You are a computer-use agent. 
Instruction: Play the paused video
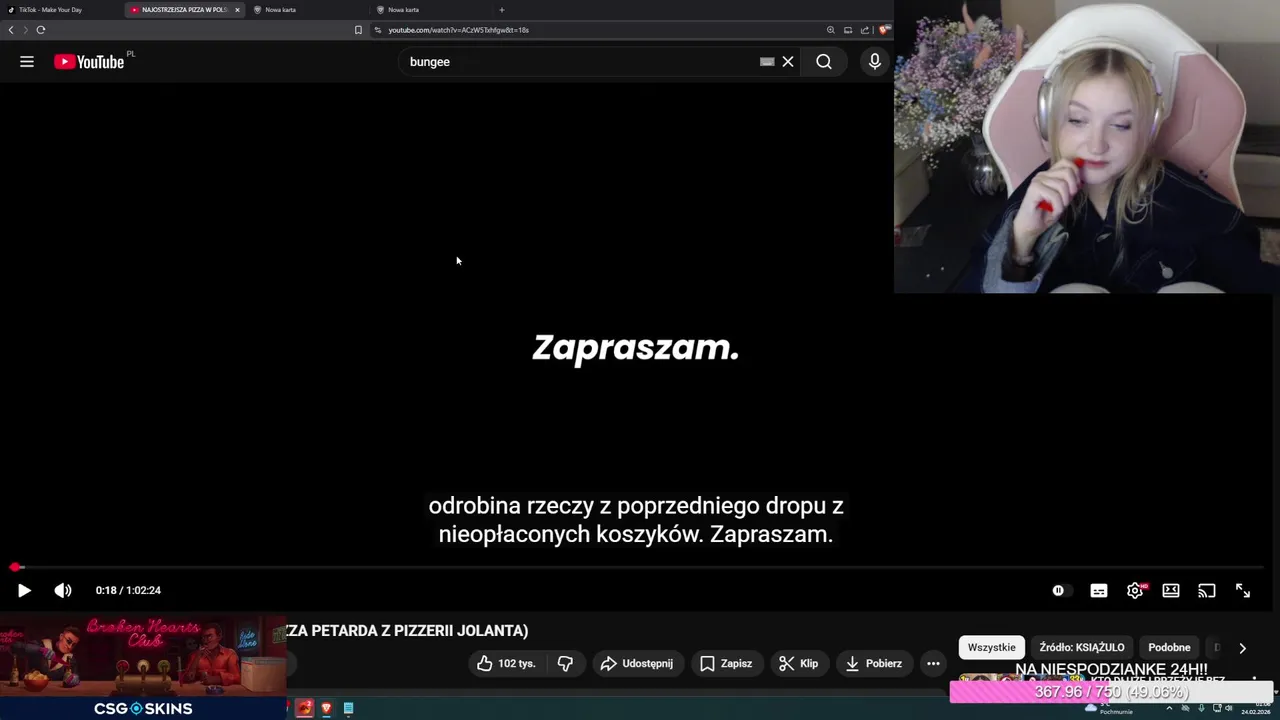[24, 591]
